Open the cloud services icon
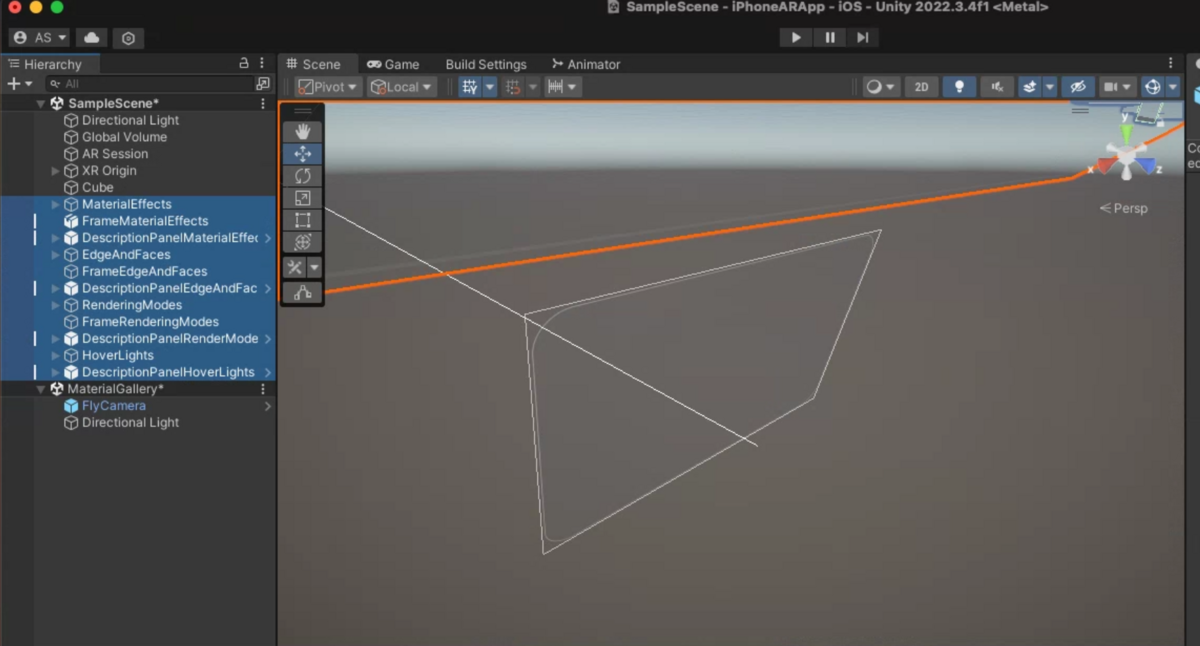The image size is (1200, 646). pos(92,37)
